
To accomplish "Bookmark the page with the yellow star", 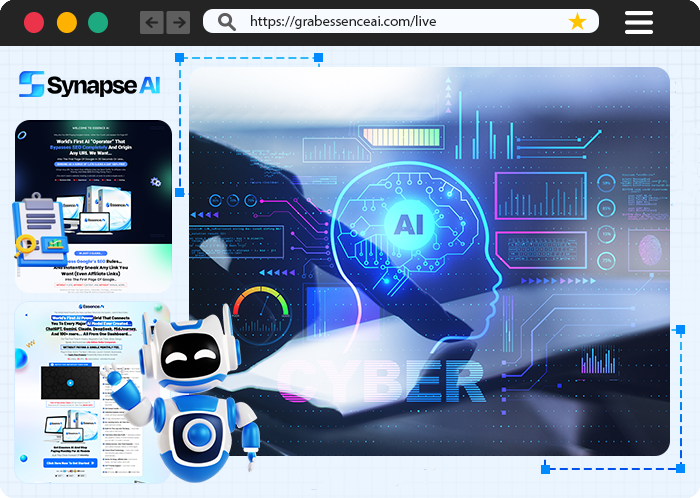I will coord(577,22).
